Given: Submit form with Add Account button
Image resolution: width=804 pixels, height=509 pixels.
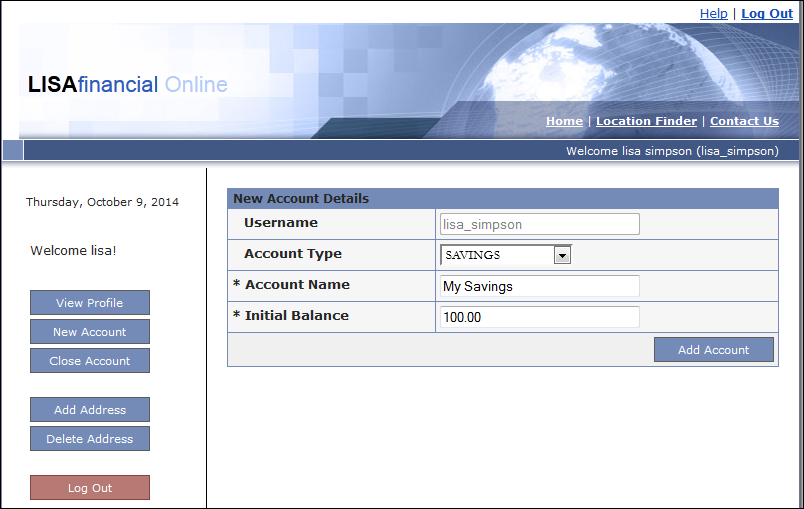Looking at the screenshot, I should pyautogui.click(x=713, y=350).
